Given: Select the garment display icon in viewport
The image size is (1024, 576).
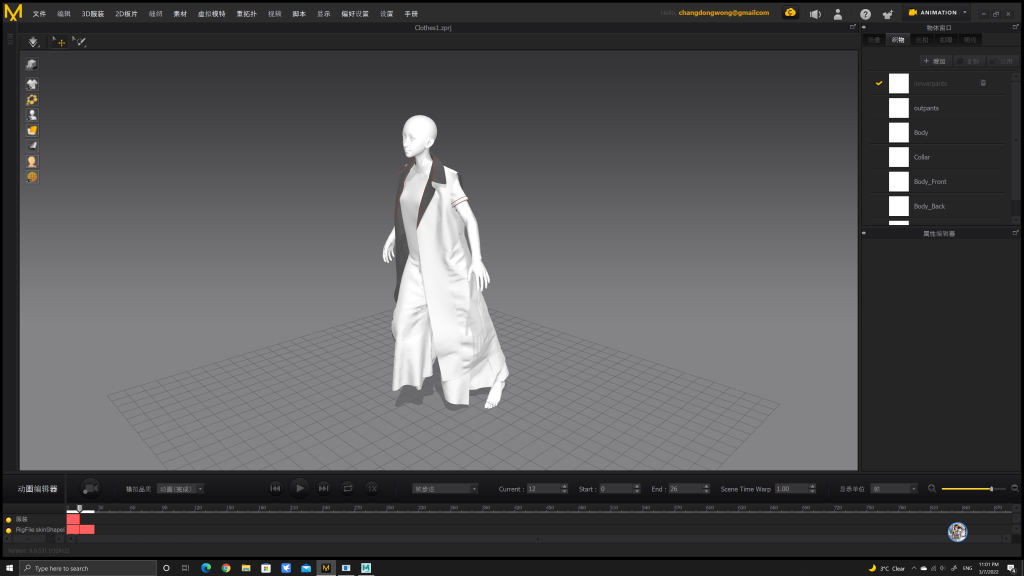Looking at the screenshot, I should click(x=32, y=85).
